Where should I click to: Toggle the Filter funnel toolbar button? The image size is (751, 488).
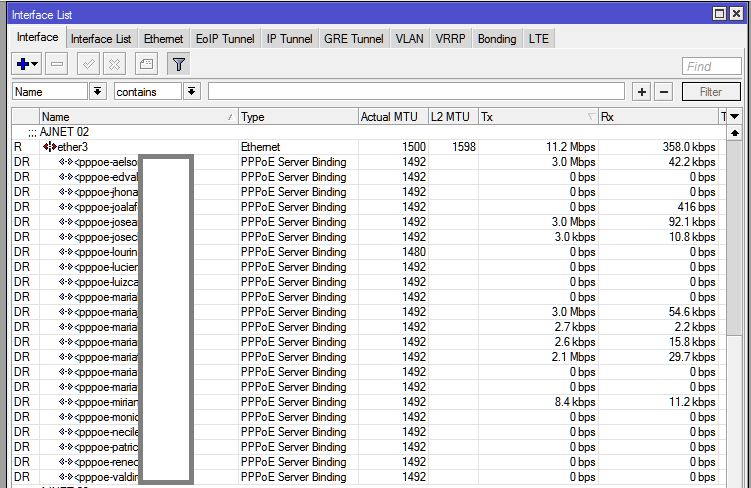[x=179, y=64]
